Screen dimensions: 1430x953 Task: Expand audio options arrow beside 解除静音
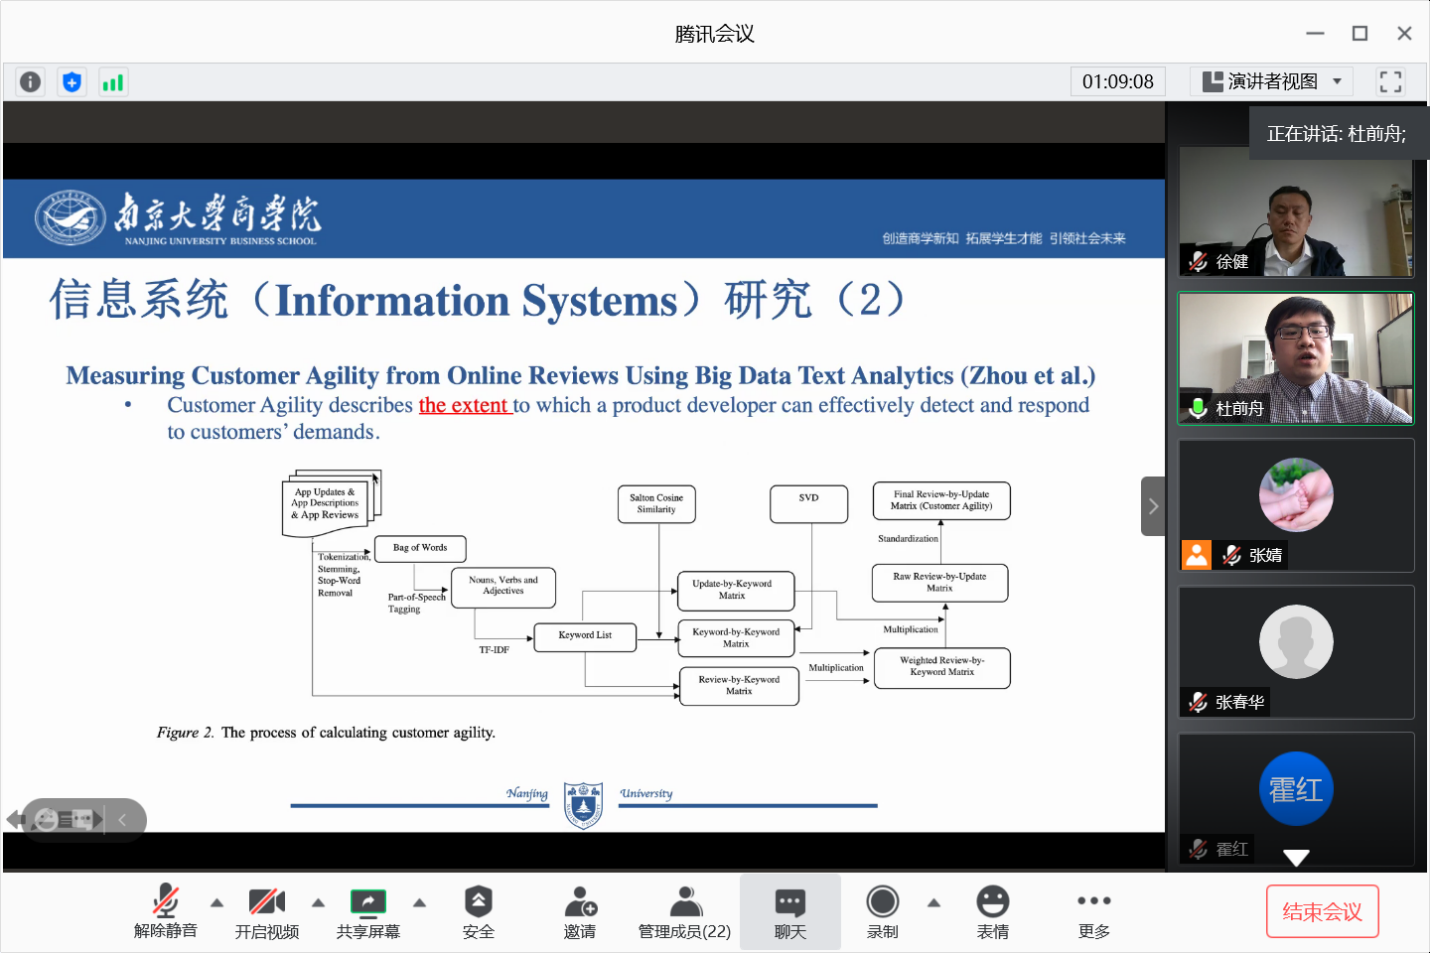(217, 903)
